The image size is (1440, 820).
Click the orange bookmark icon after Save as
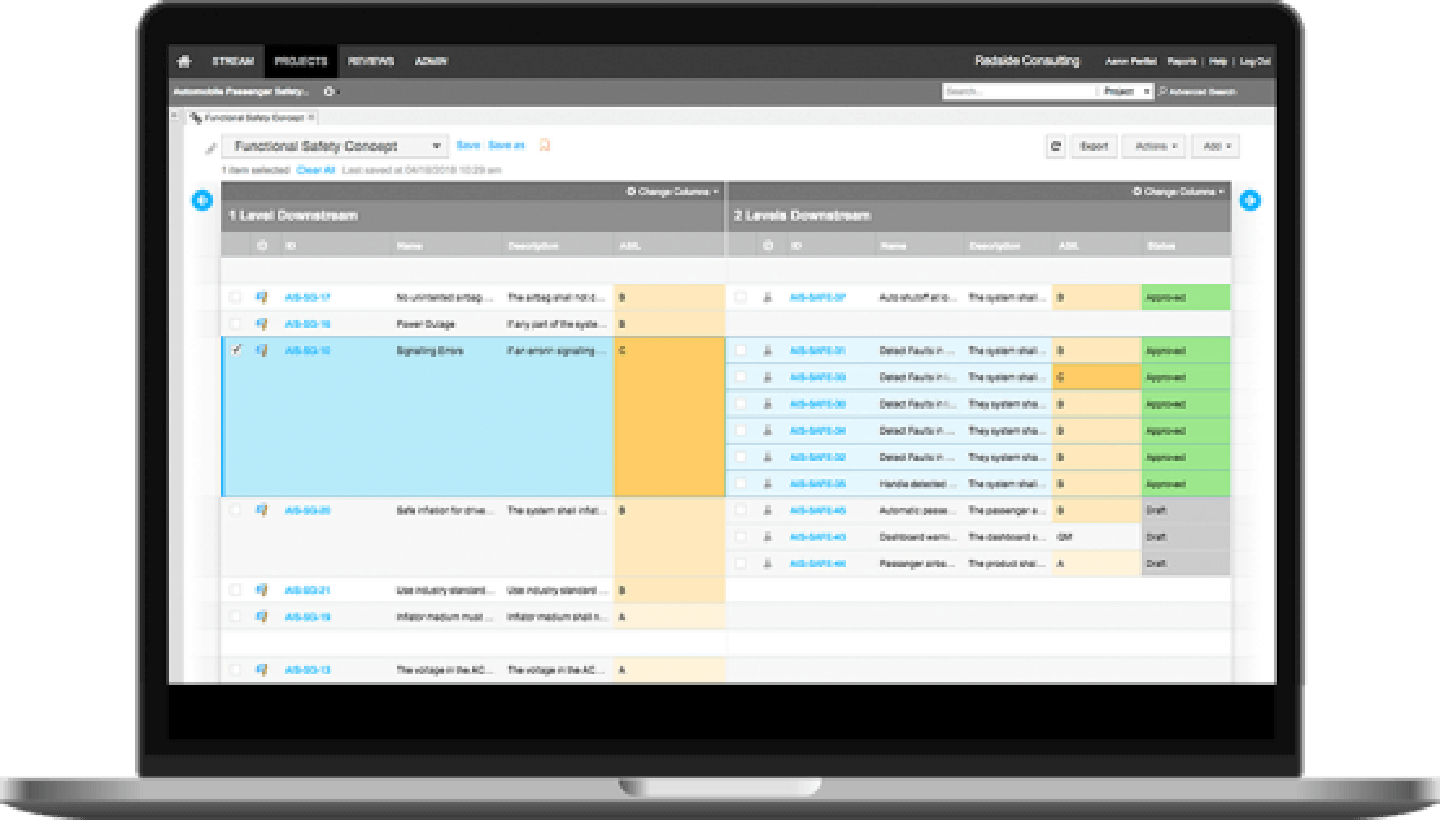coord(544,146)
